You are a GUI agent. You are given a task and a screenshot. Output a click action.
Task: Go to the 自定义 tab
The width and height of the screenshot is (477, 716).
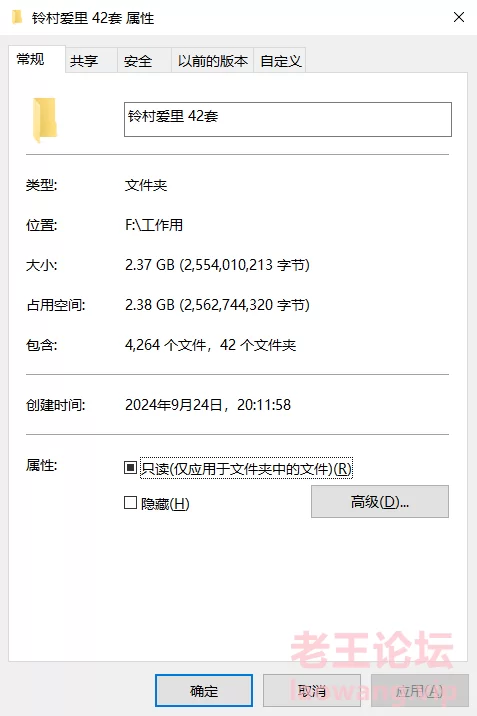pos(279,60)
